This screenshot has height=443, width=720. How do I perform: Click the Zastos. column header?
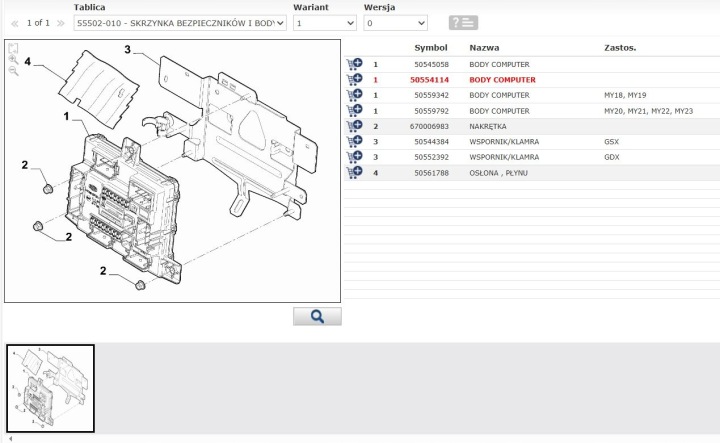[620, 48]
